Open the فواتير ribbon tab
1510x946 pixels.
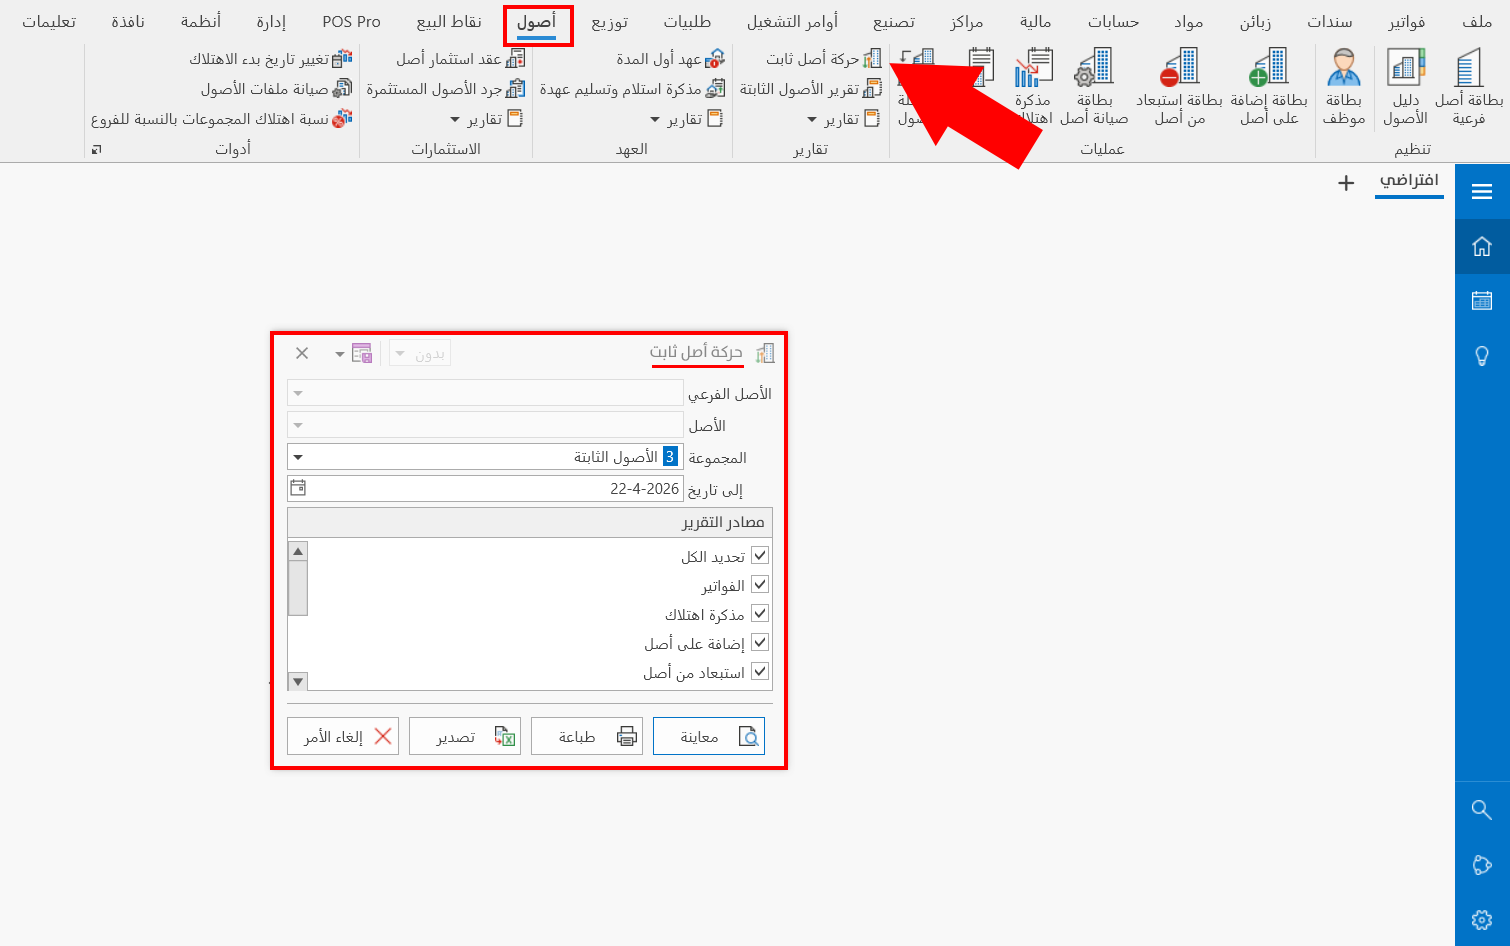[x=1407, y=21]
